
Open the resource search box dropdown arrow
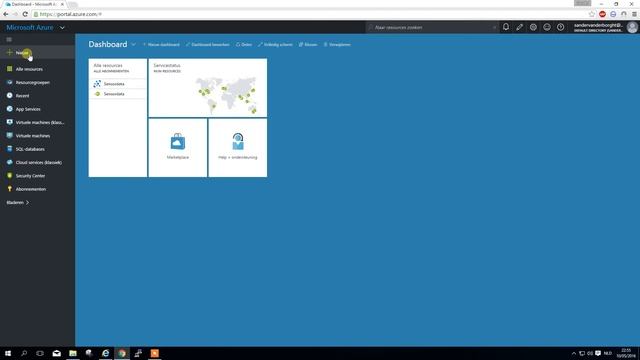tap(494, 27)
